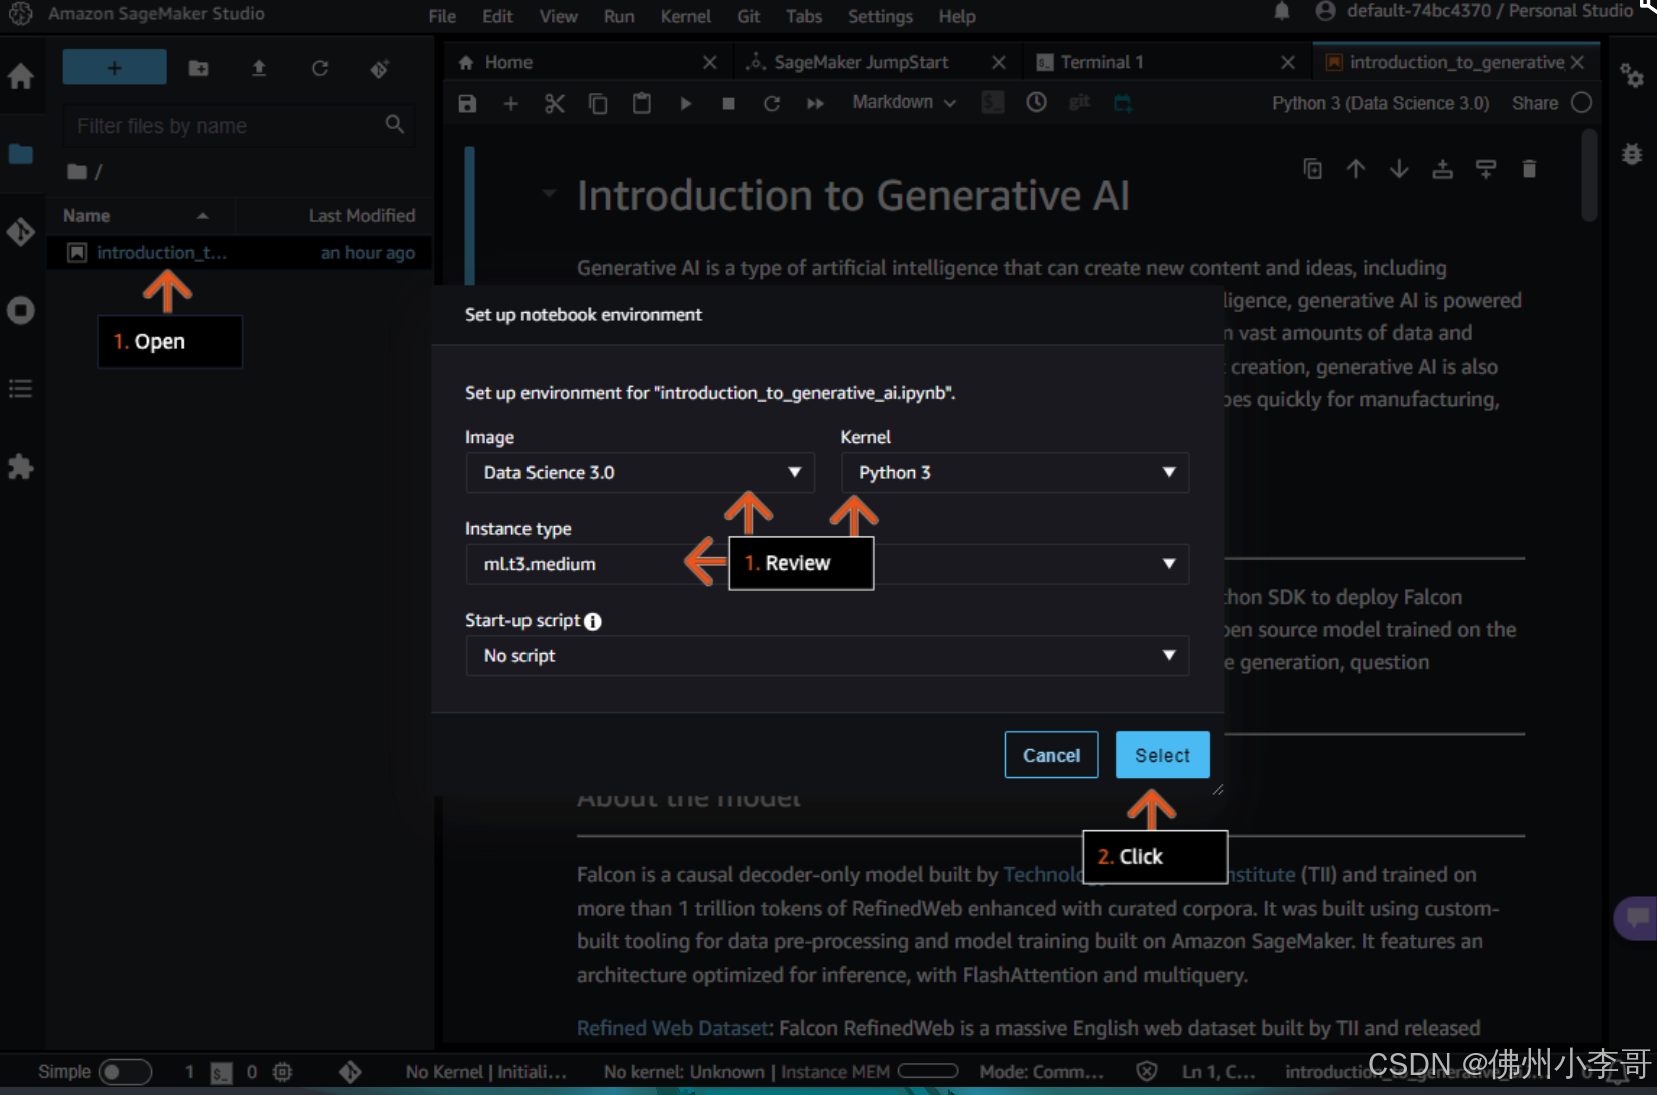This screenshot has height=1095, width=1657.
Task: Open the Instance type ml.t3.medium dropdown
Action: (x=827, y=564)
